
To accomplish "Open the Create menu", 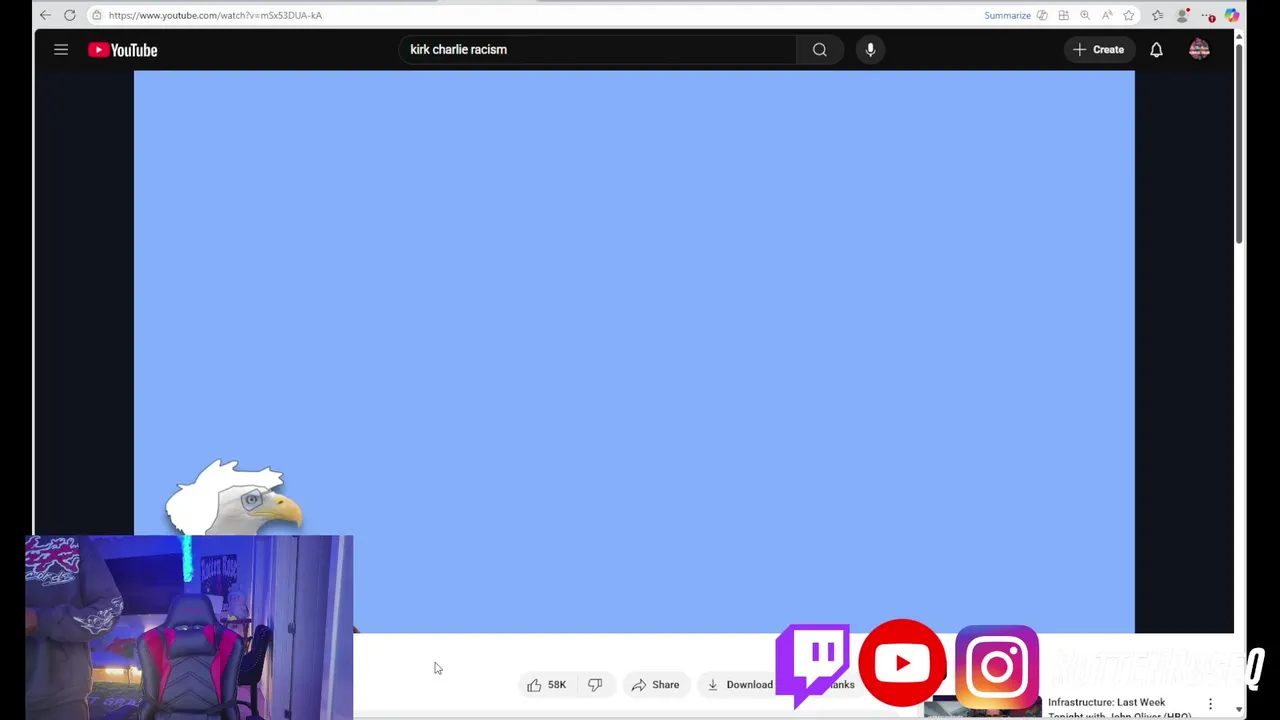I will [1098, 50].
